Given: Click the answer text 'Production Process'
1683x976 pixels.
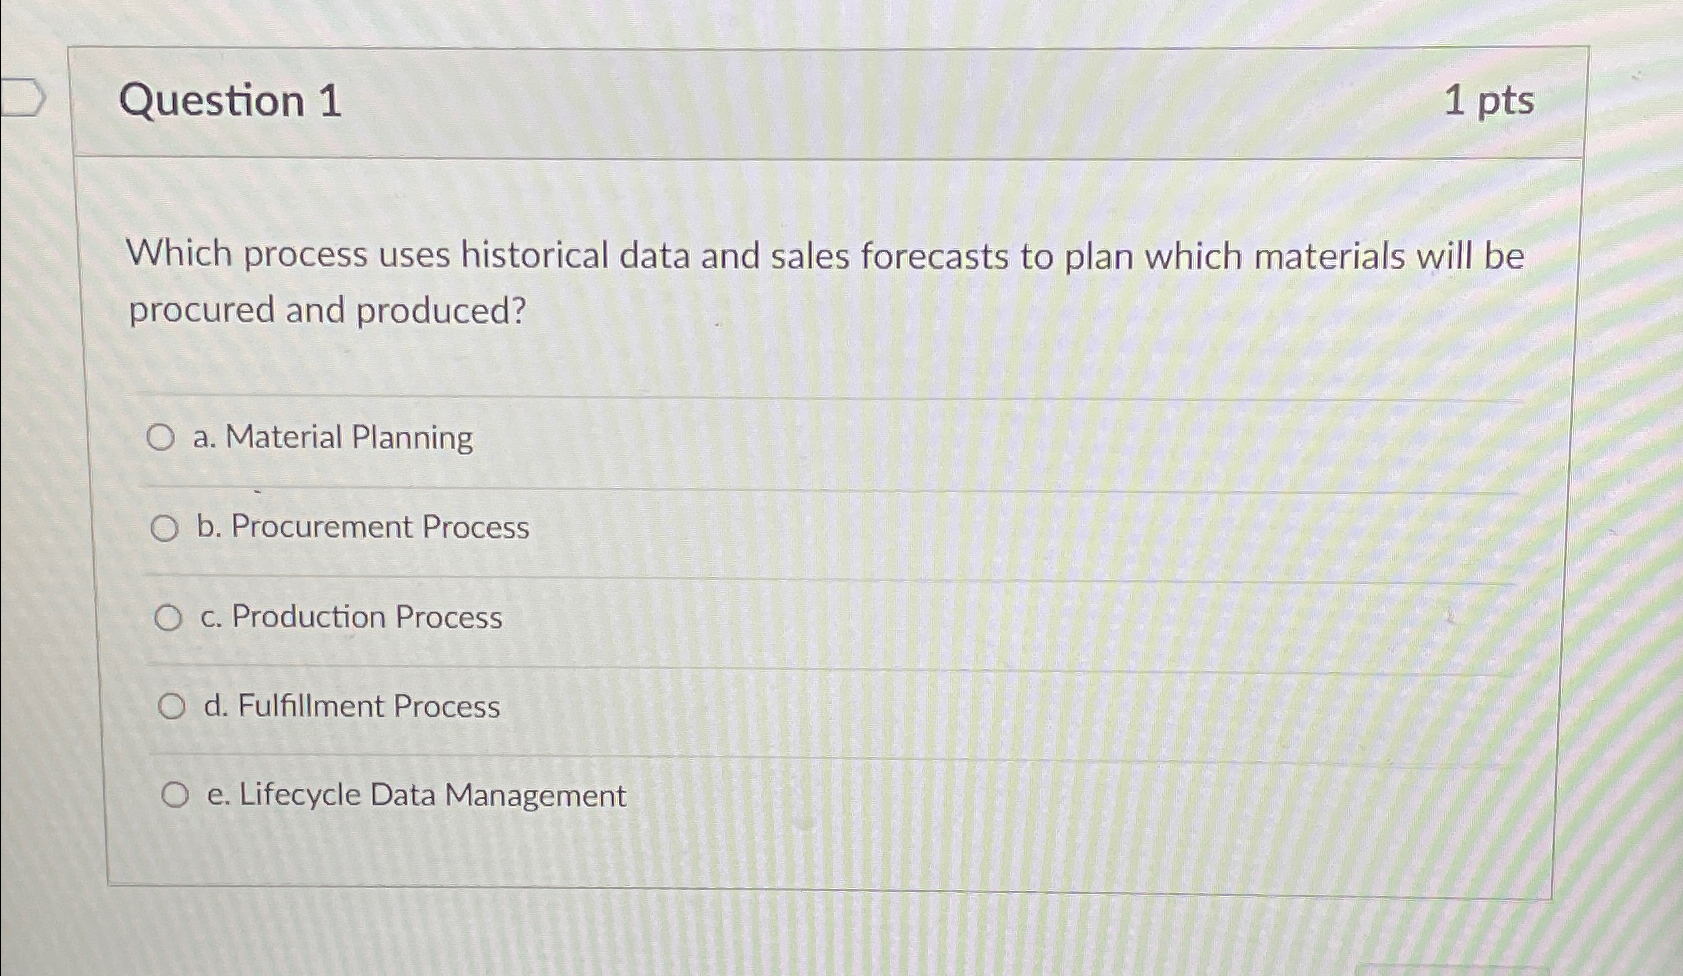Looking at the screenshot, I should point(363,618).
